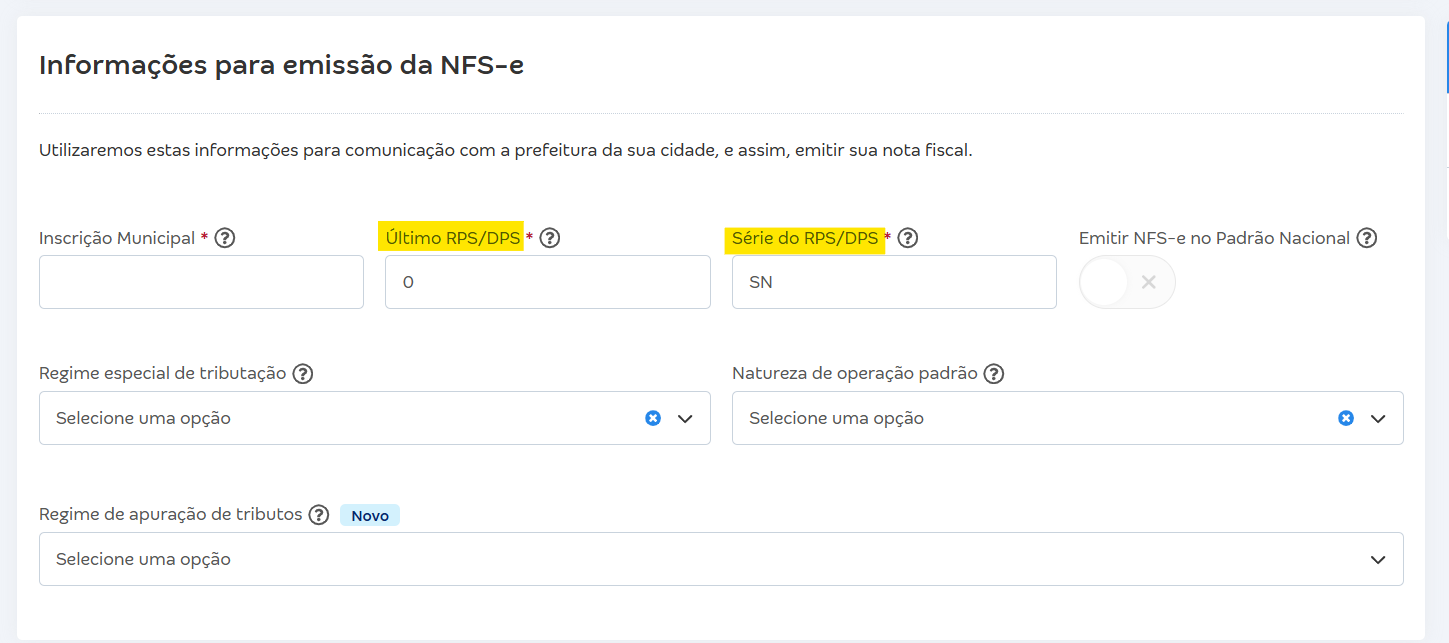This screenshot has height=643, width=1449.
Task: Click inside the Inscrição Municipal input field
Action: pyautogui.click(x=200, y=281)
